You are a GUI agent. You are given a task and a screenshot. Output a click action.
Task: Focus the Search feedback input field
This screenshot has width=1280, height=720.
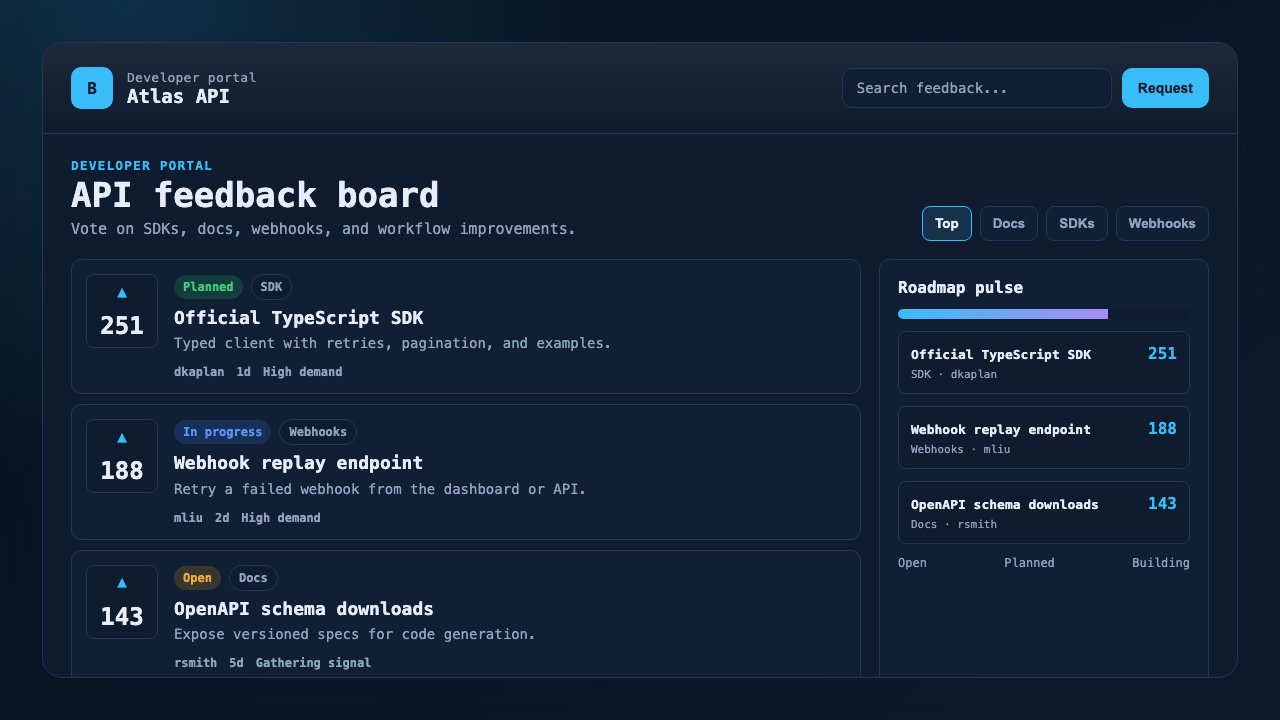977,88
